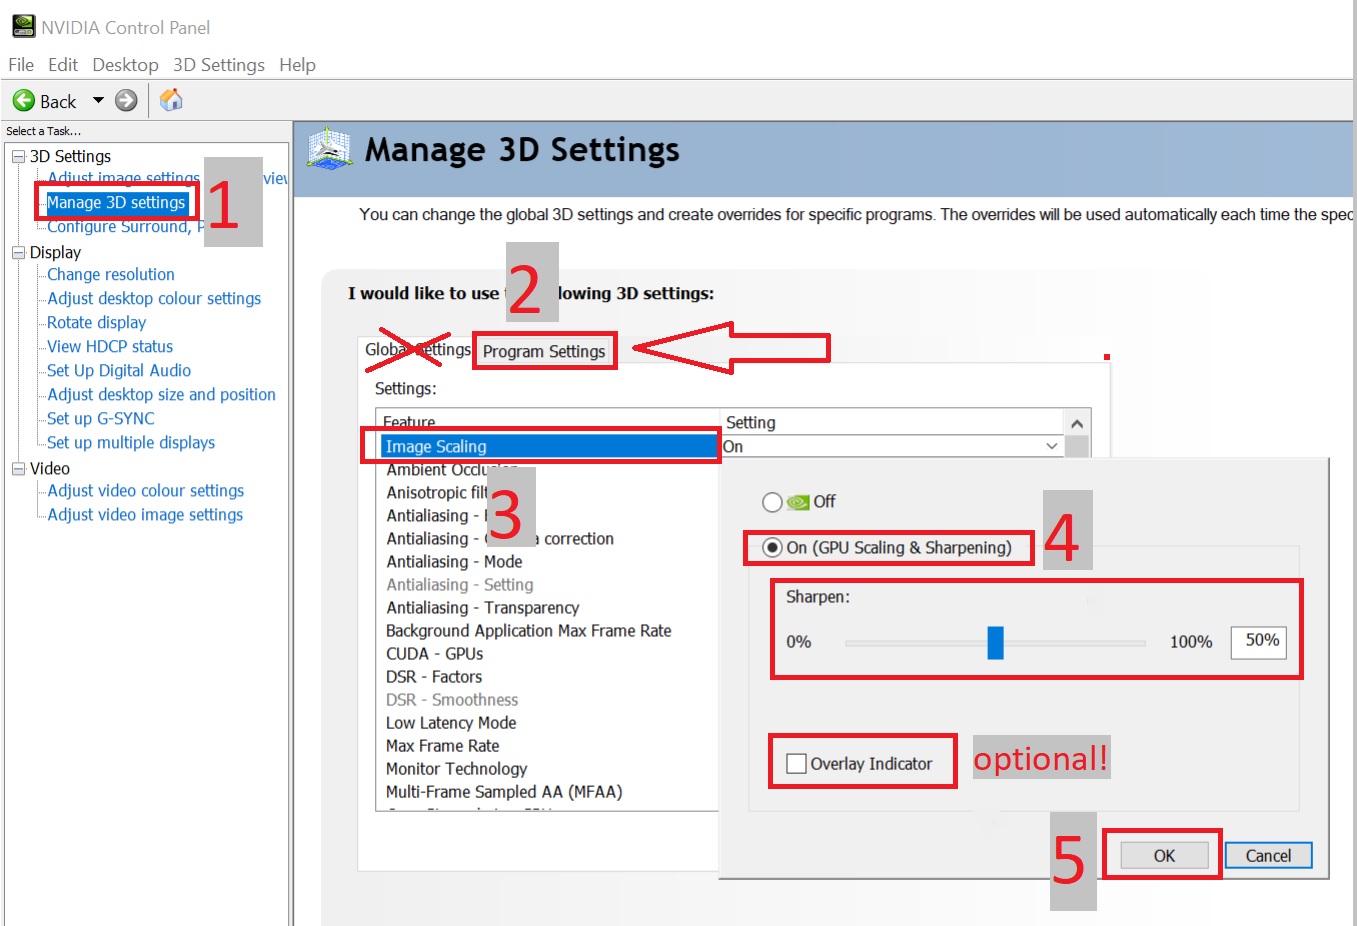This screenshot has width=1357, height=926.
Task: Click the settings list scroll-up arrow
Action: tap(1077, 424)
